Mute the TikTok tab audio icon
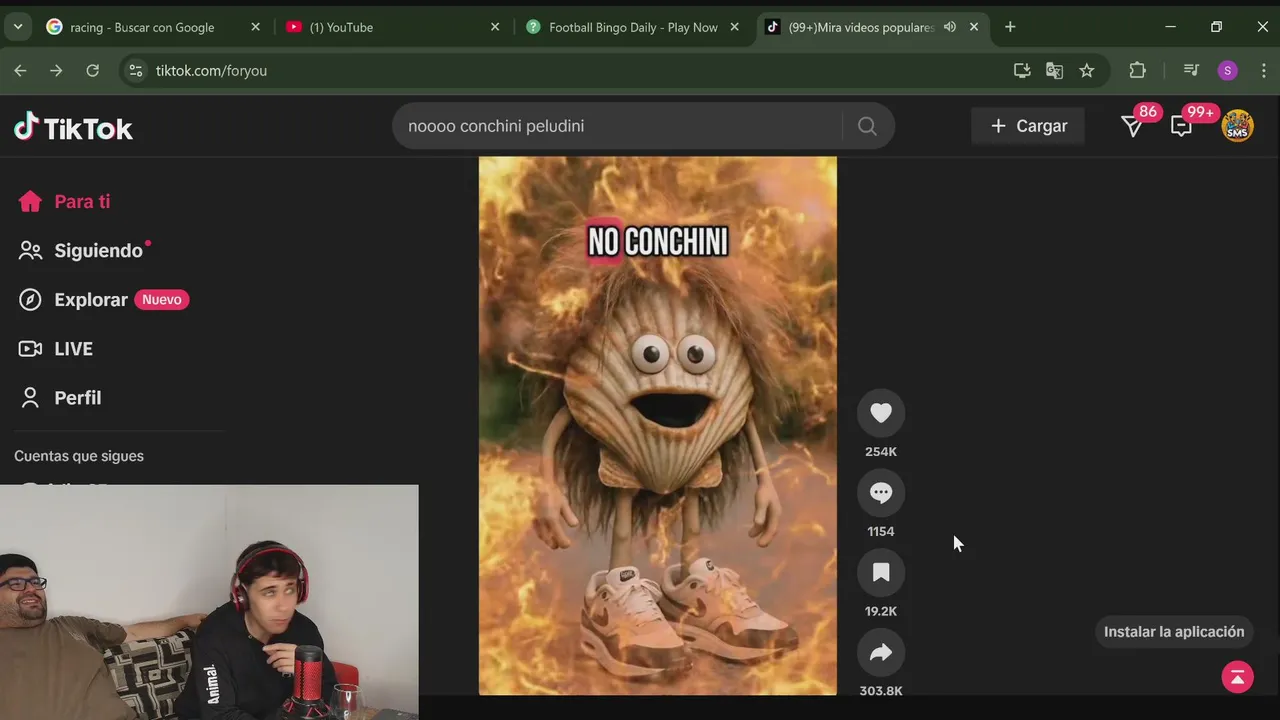The height and width of the screenshot is (720, 1280). pyautogui.click(x=949, y=27)
